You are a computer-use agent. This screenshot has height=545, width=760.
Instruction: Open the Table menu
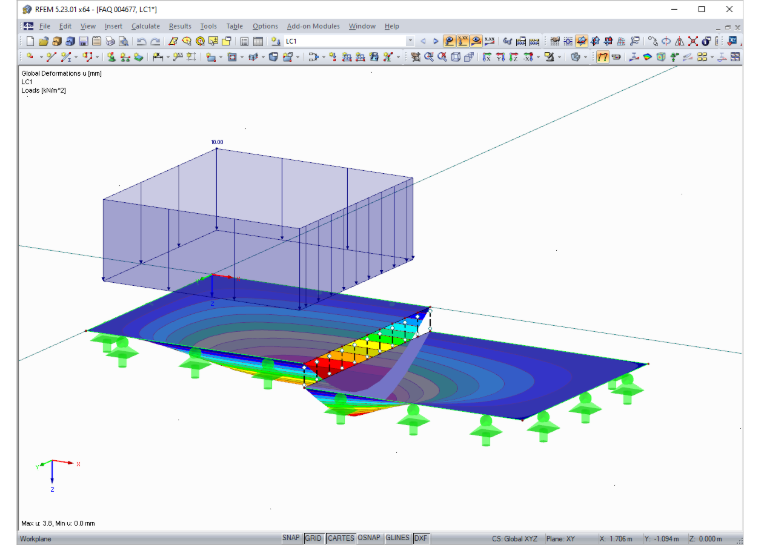coord(235,26)
